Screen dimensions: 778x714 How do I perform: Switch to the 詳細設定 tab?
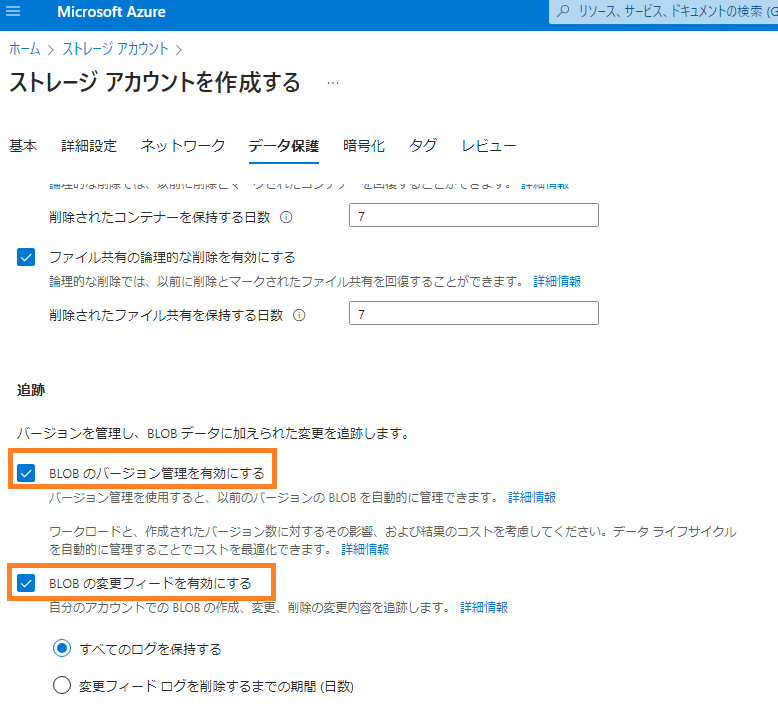pos(89,145)
